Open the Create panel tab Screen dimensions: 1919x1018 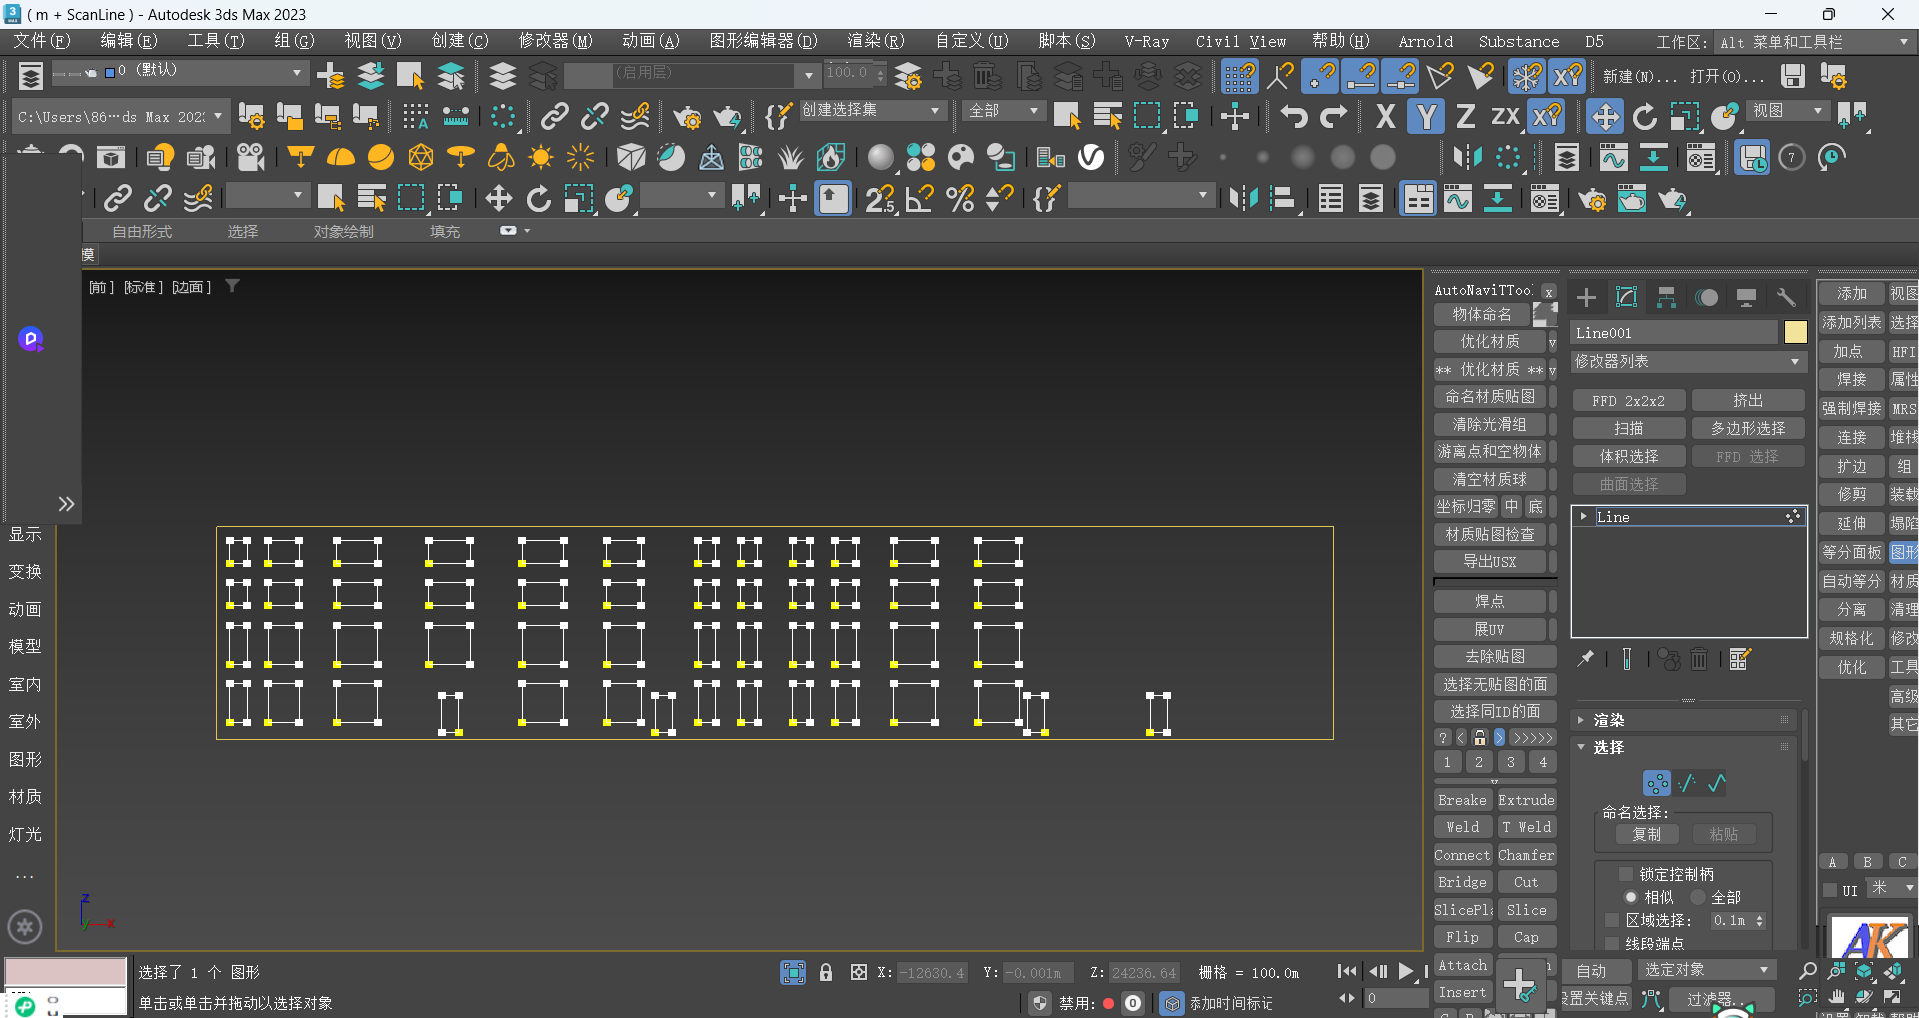click(1586, 297)
